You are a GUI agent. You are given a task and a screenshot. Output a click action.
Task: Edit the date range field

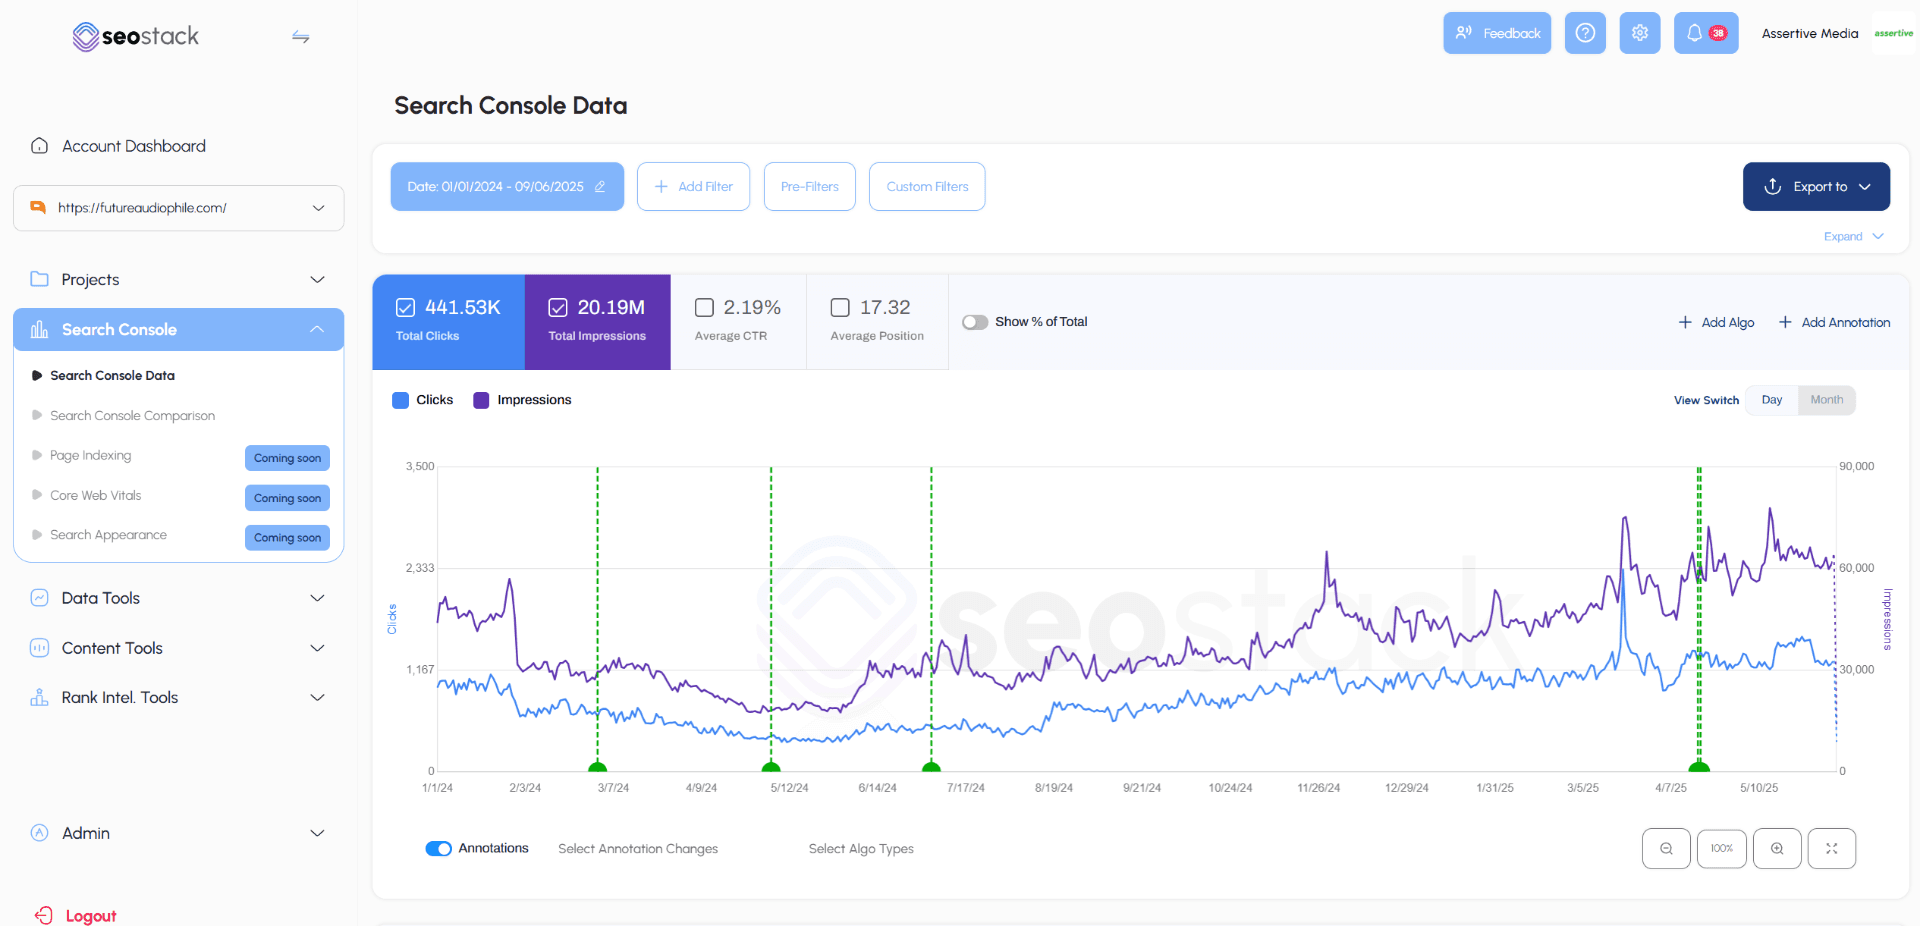(x=600, y=186)
